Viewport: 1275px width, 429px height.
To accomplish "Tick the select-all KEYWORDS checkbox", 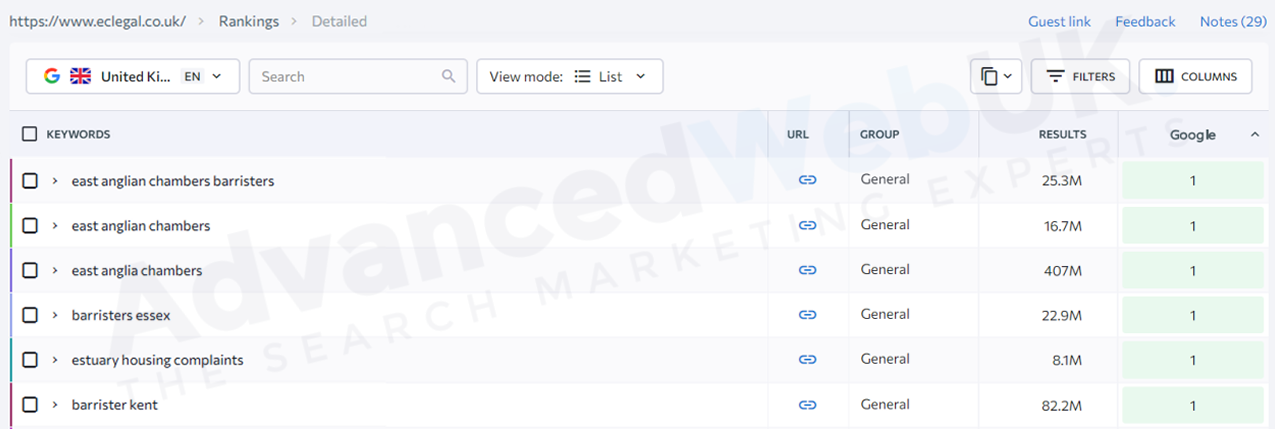I will pos(30,134).
